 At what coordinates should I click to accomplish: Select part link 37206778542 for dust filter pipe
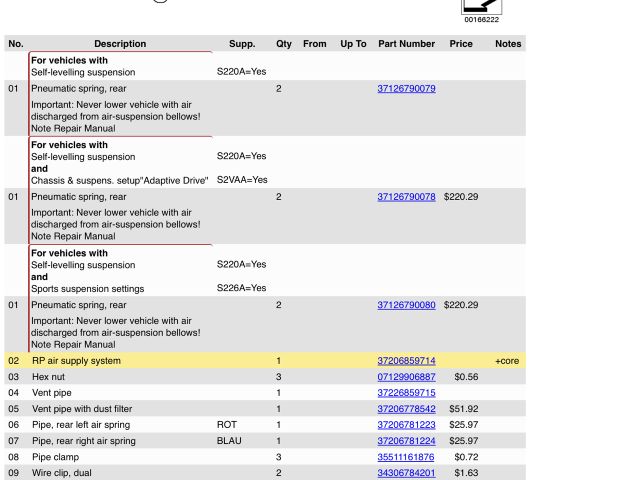pyautogui.click(x=406, y=409)
